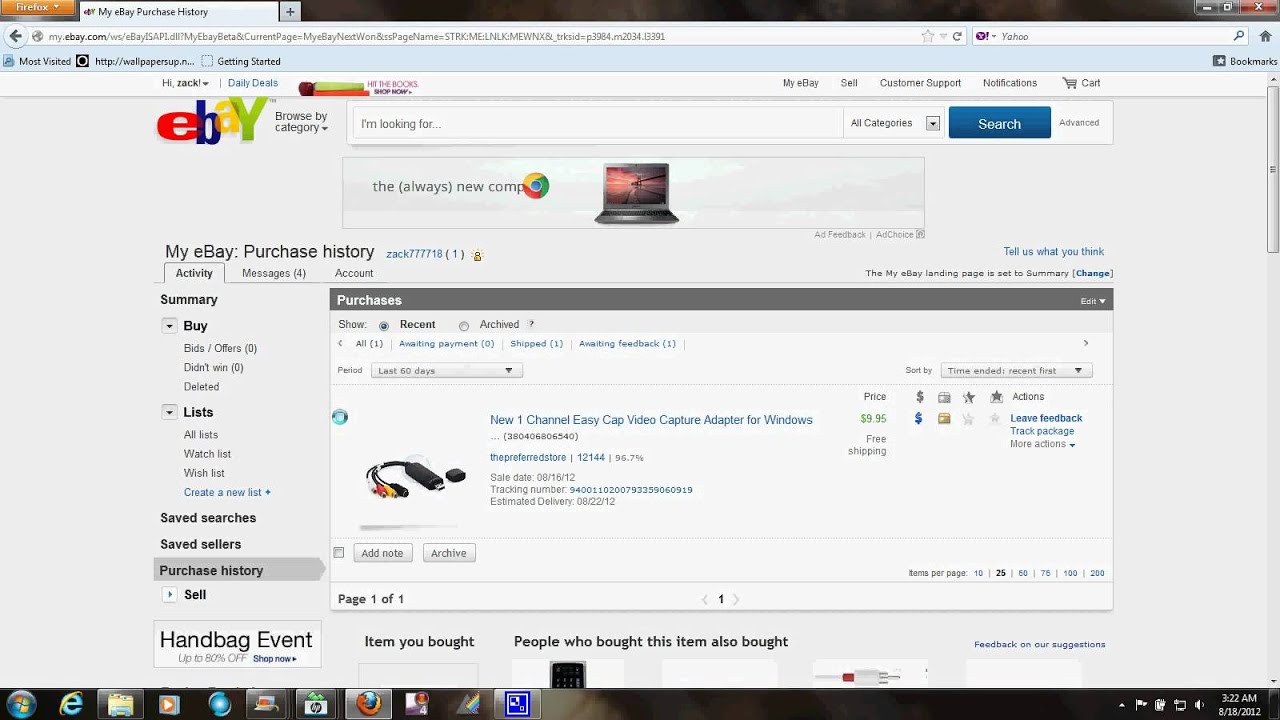Click the blue Search button
The image size is (1280, 720).
click(x=999, y=123)
